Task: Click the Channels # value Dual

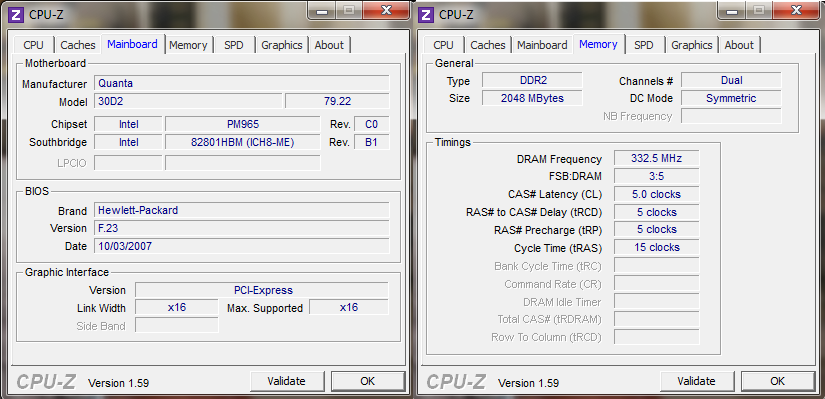Action: pyautogui.click(x=731, y=80)
